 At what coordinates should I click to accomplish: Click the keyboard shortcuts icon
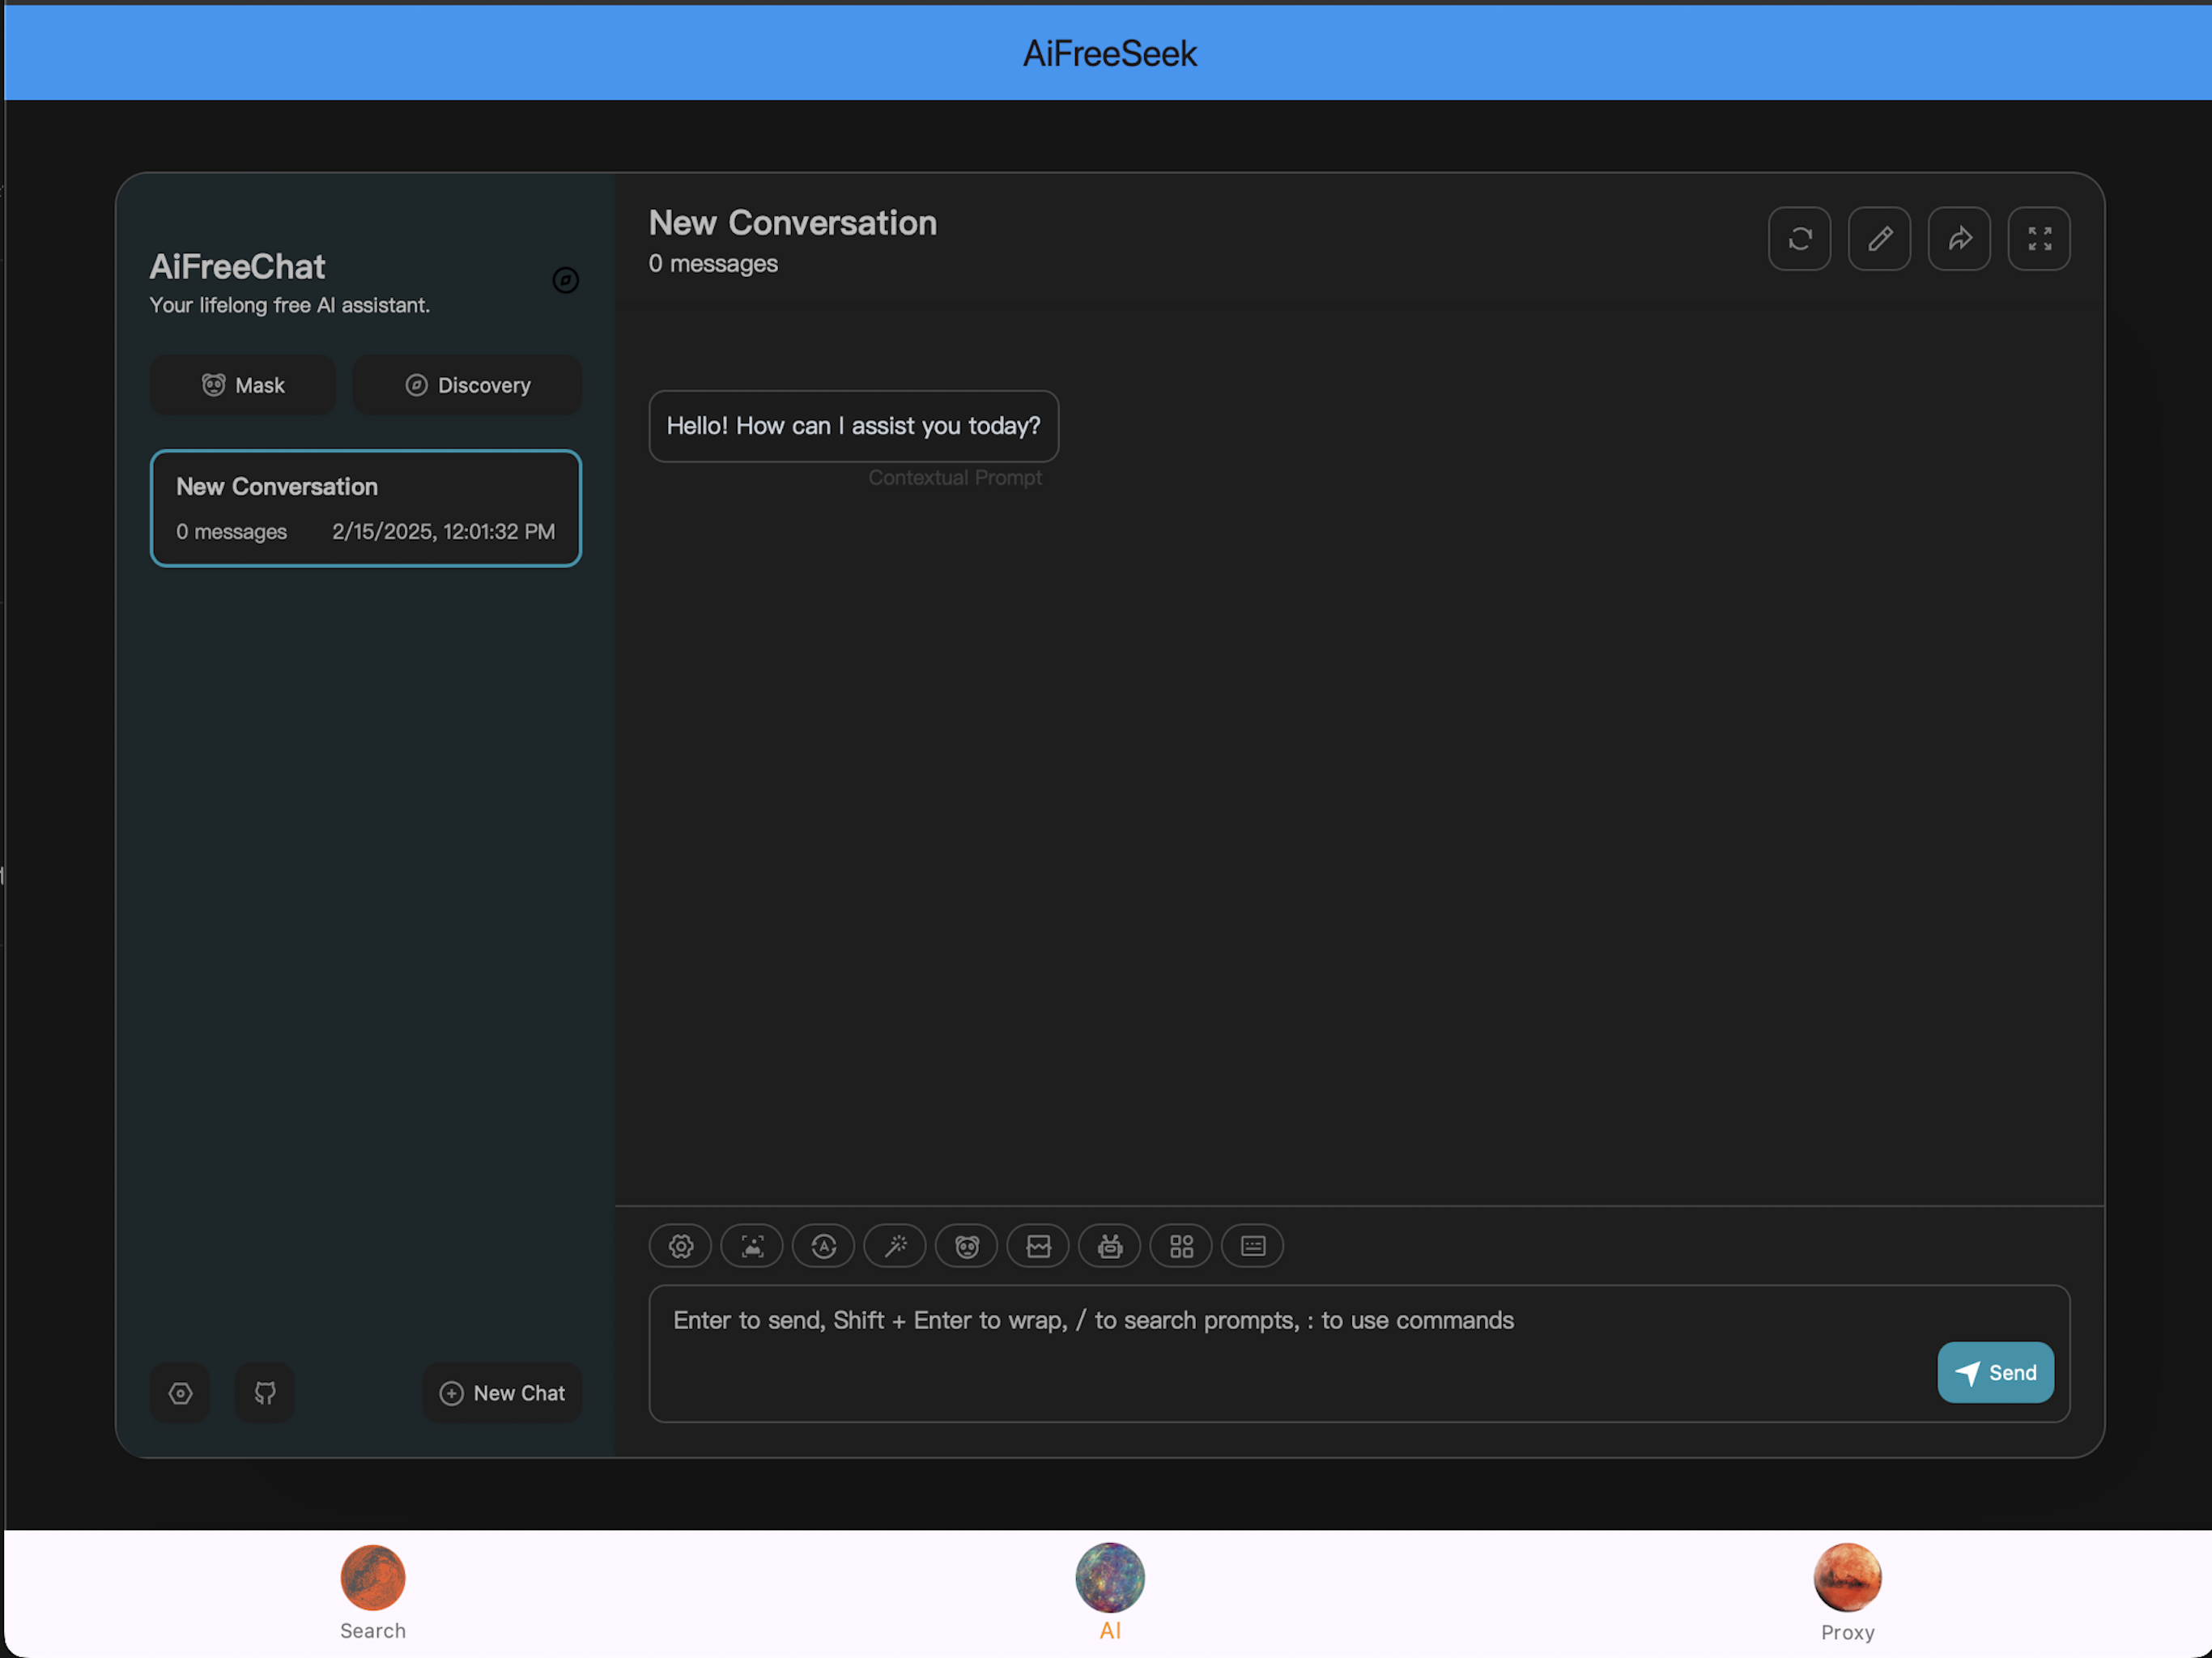[1253, 1246]
